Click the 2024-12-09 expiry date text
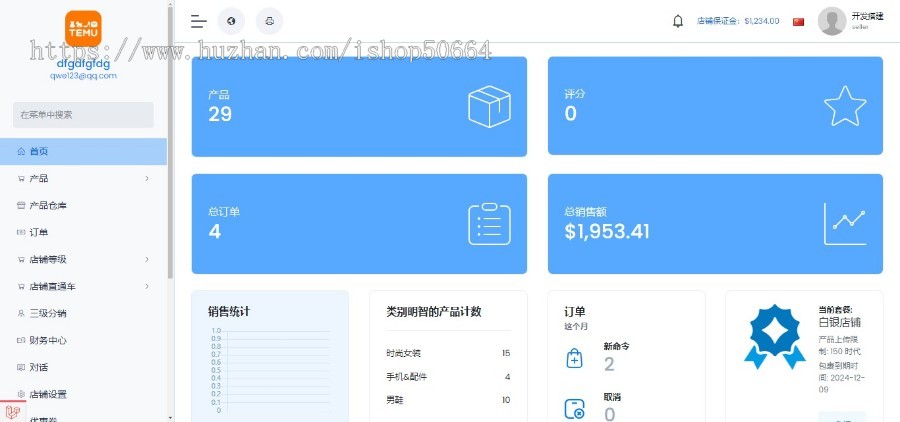The image size is (900, 422). [841, 384]
